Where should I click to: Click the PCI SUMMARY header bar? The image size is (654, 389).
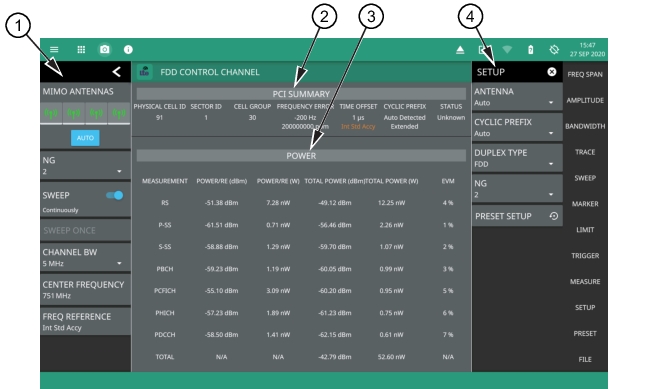[x=301, y=94]
